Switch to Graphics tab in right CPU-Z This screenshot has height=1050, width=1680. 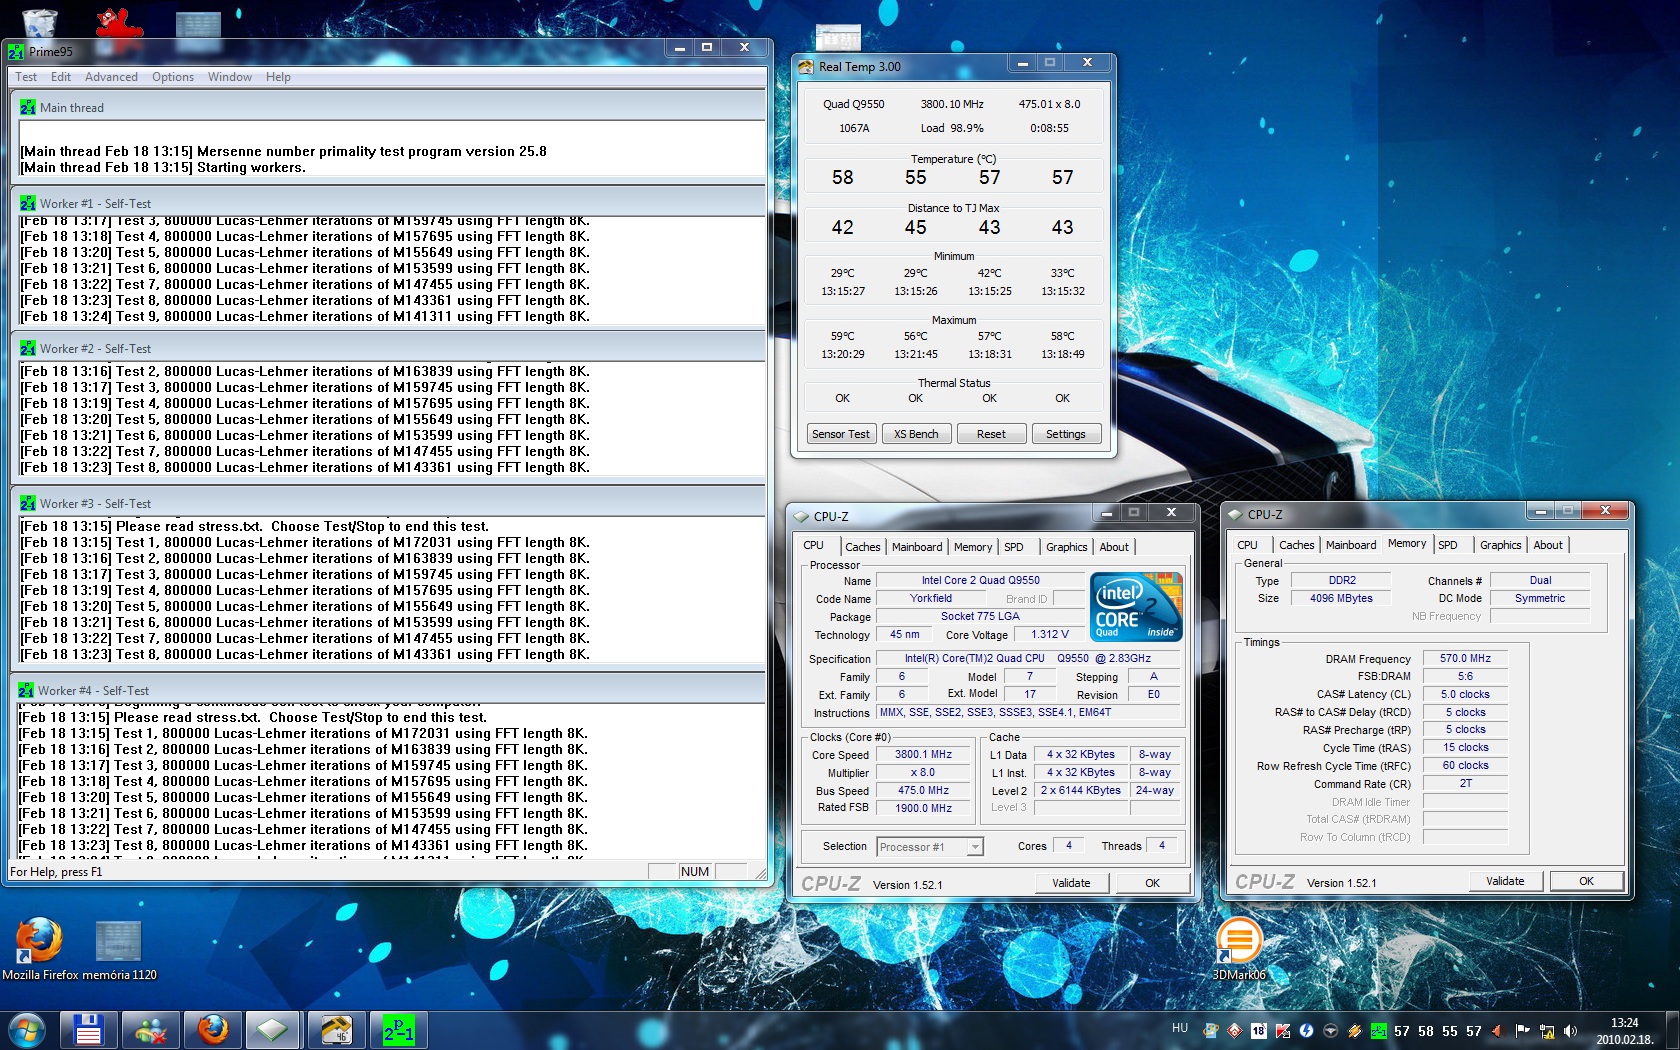pyautogui.click(x=1500, y=545)
